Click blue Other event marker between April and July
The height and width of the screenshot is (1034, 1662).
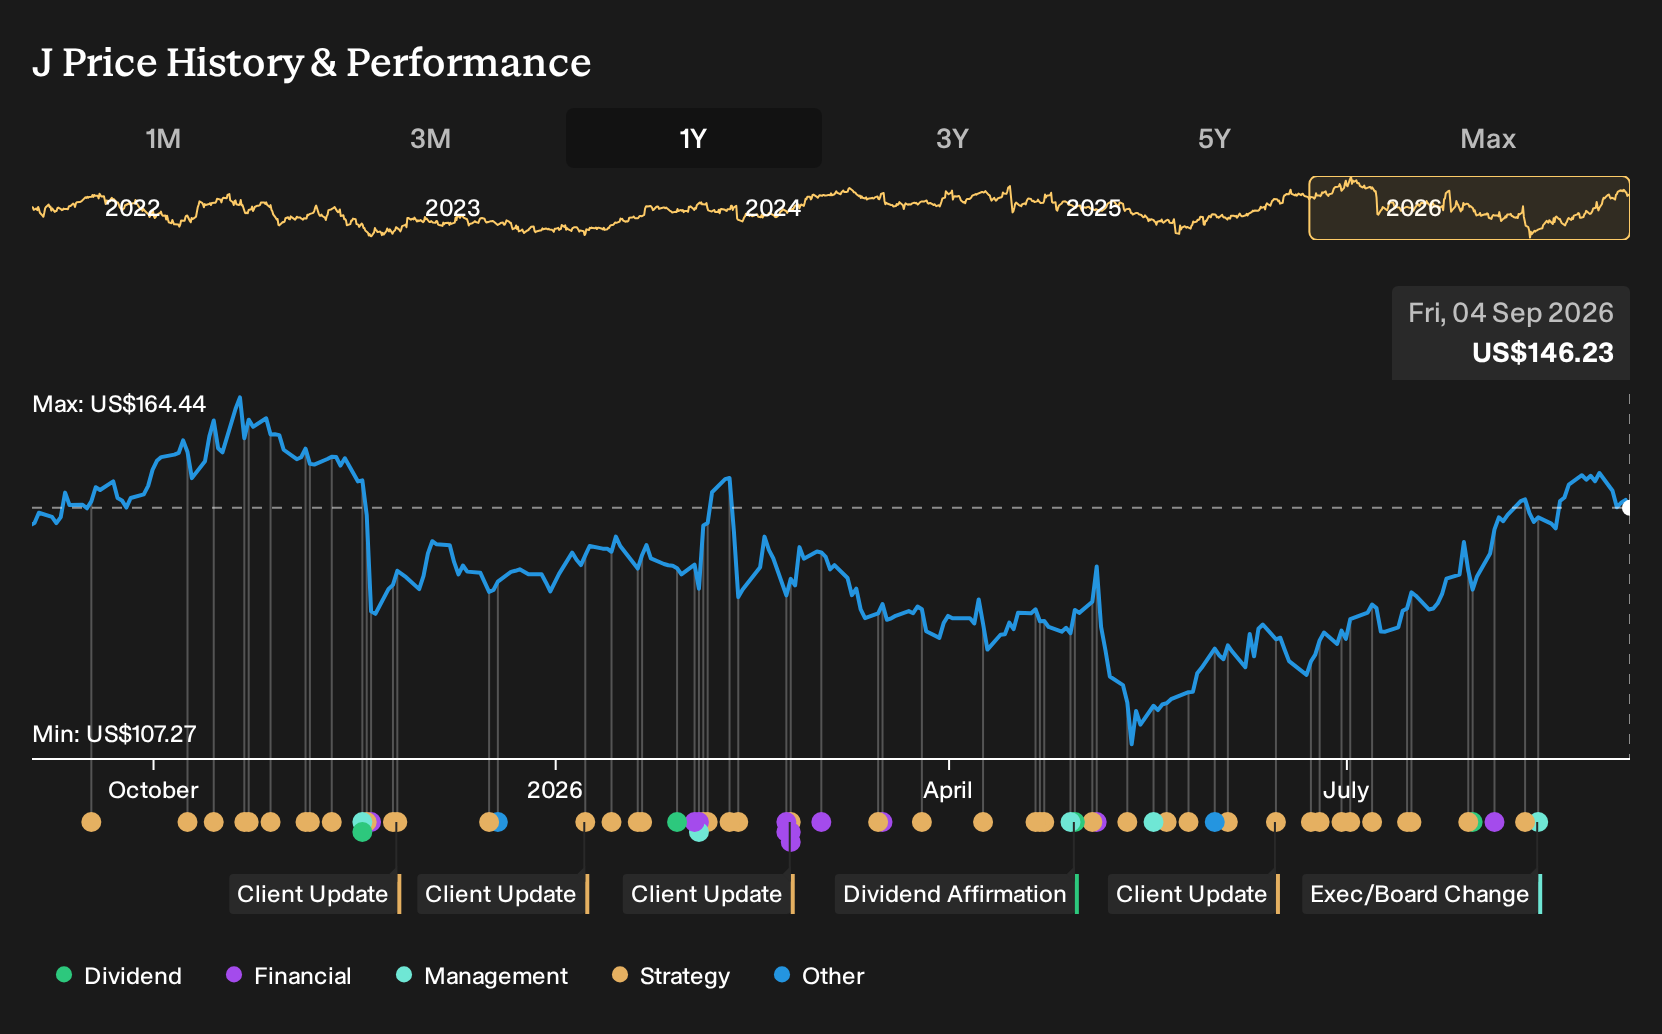[1214, 822]
